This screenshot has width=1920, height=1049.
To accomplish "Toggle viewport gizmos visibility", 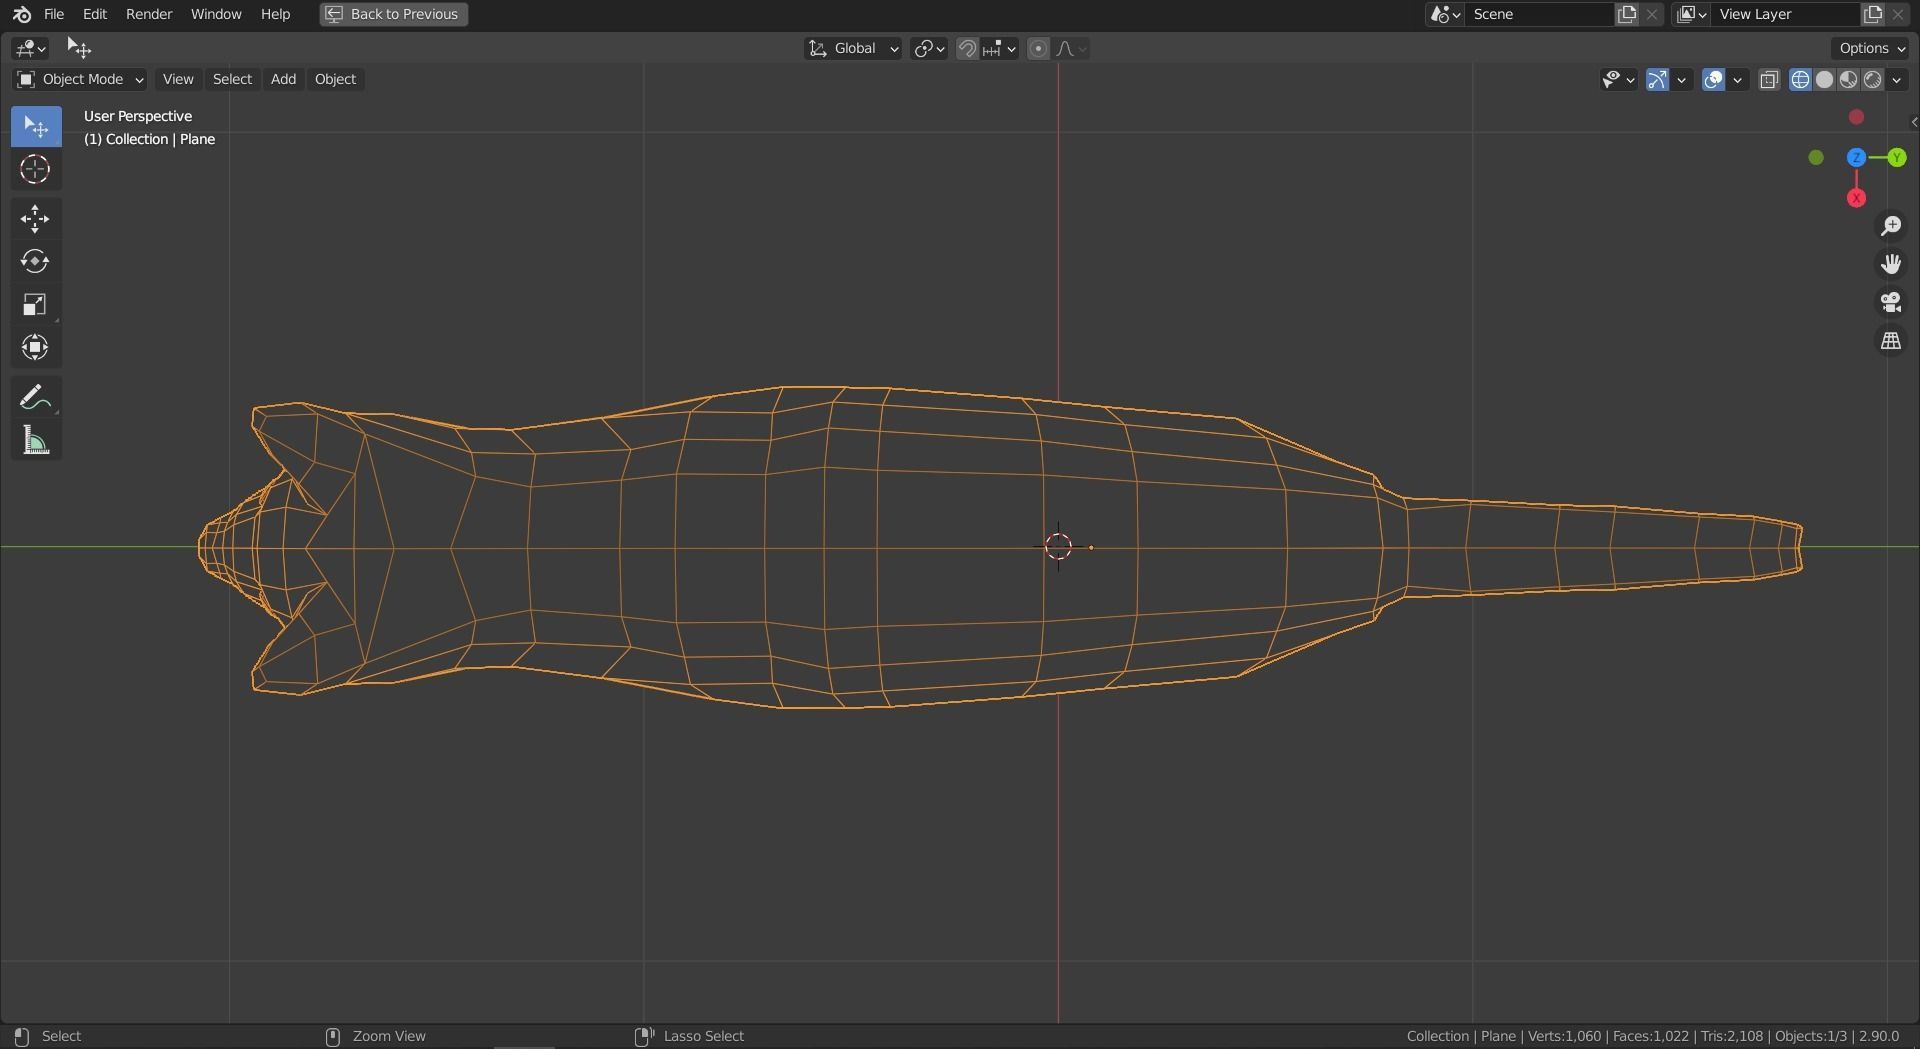I will [x=1657, y=79].
